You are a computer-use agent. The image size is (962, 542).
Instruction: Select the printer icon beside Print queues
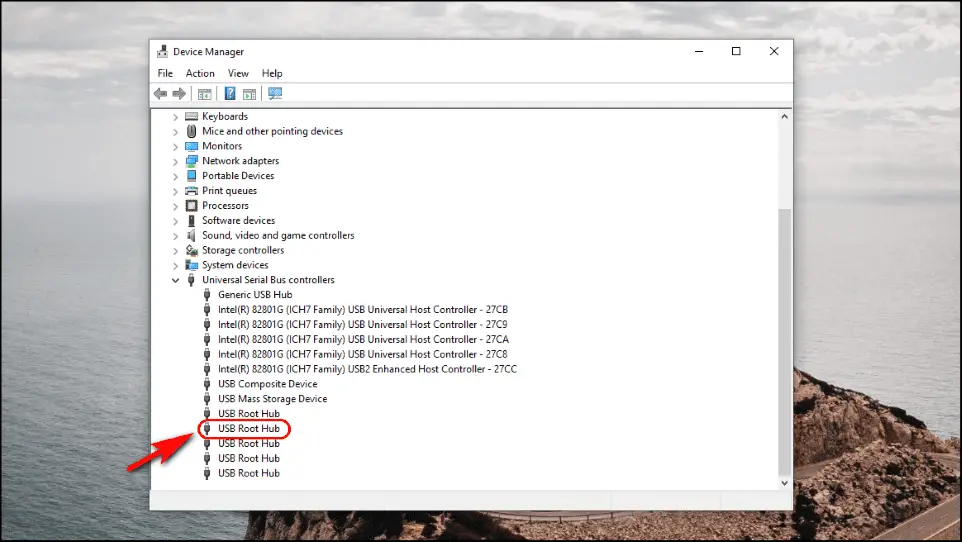pyautogui.click(x=191, y=191)
